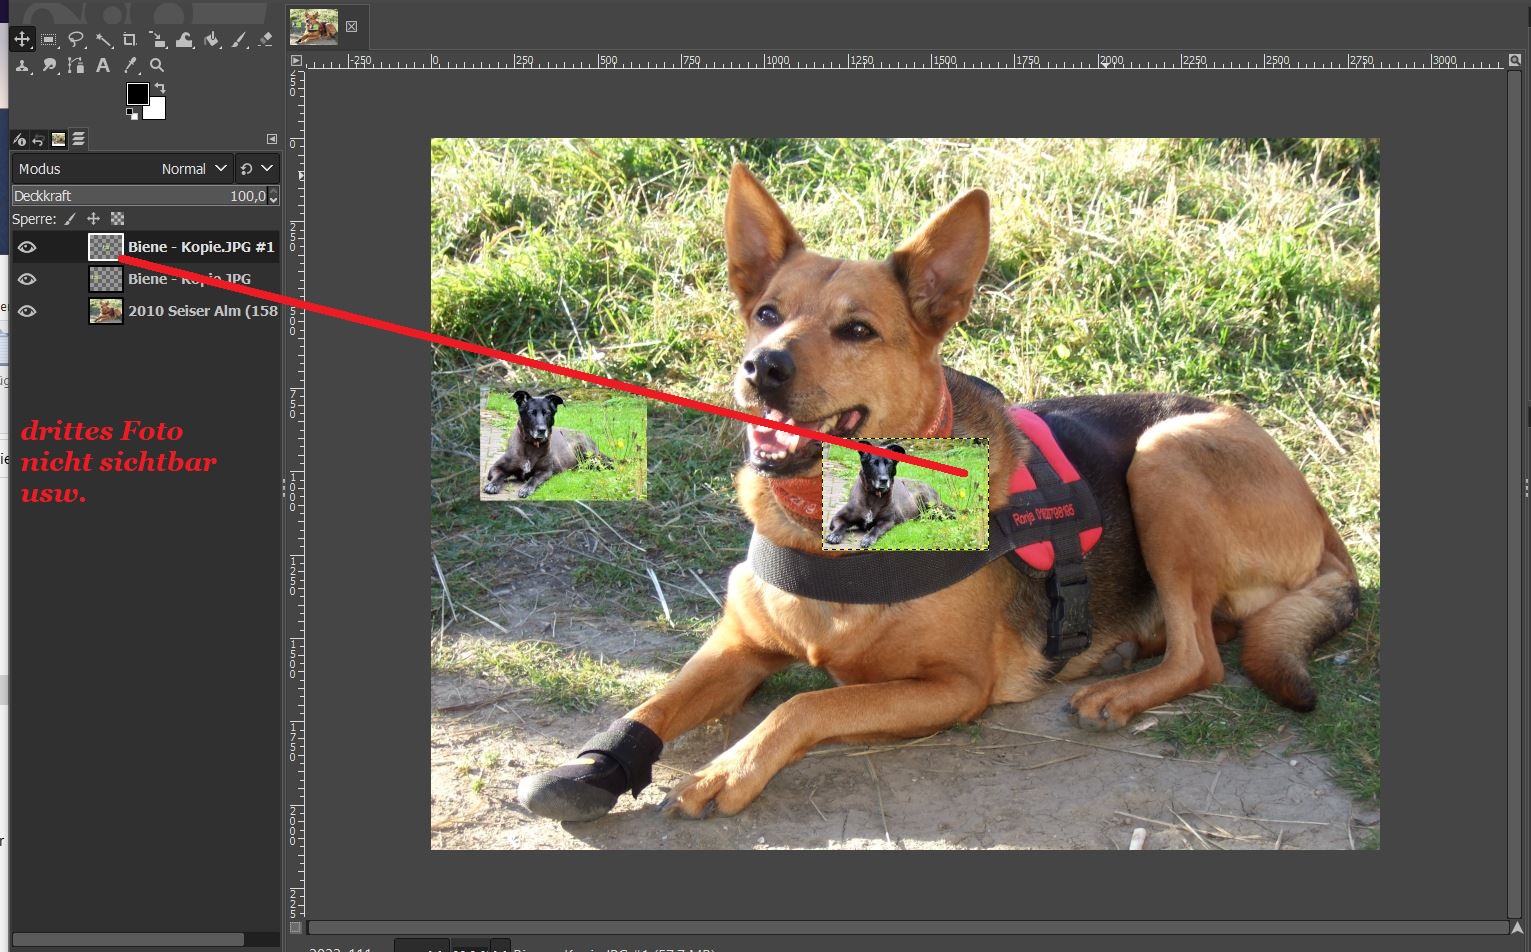
Task: Switch to the Undo History tab
Action: [38, 140]
